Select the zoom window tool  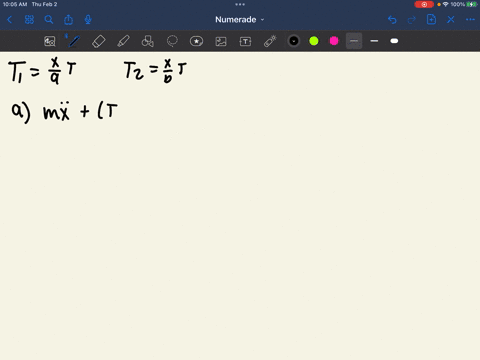click(x=50, y=41)
